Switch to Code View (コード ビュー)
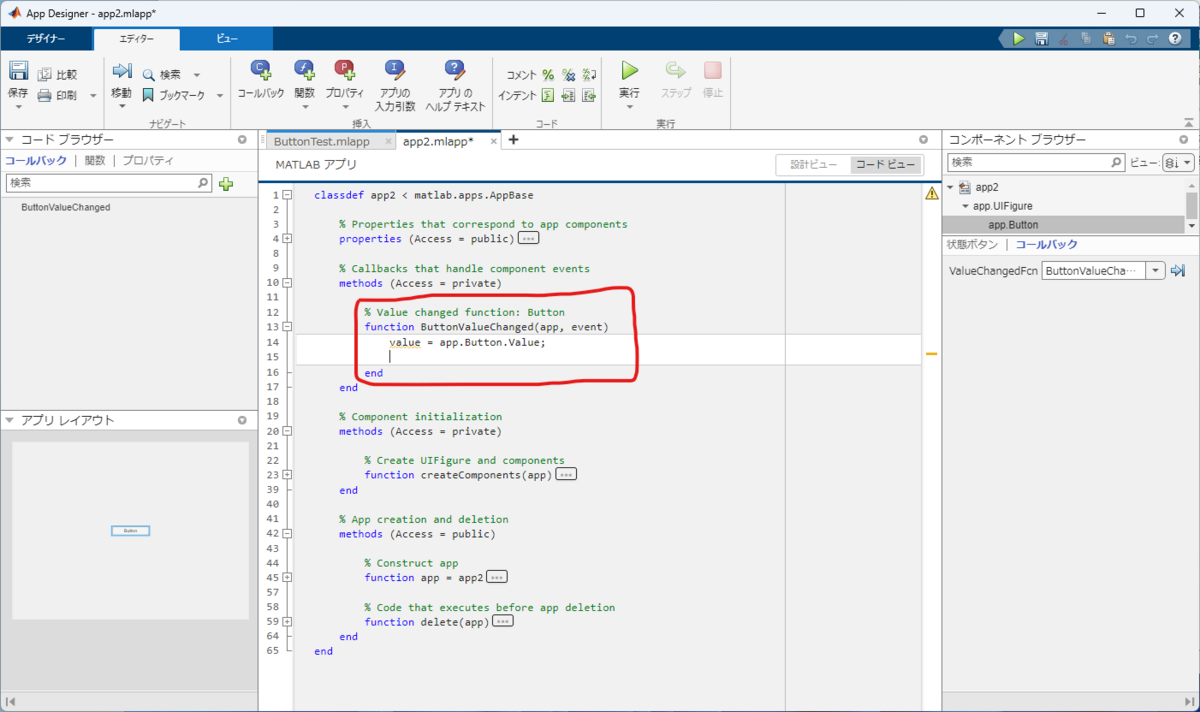The height and width of the screenshot is (712, 1200). click(886, 165)
